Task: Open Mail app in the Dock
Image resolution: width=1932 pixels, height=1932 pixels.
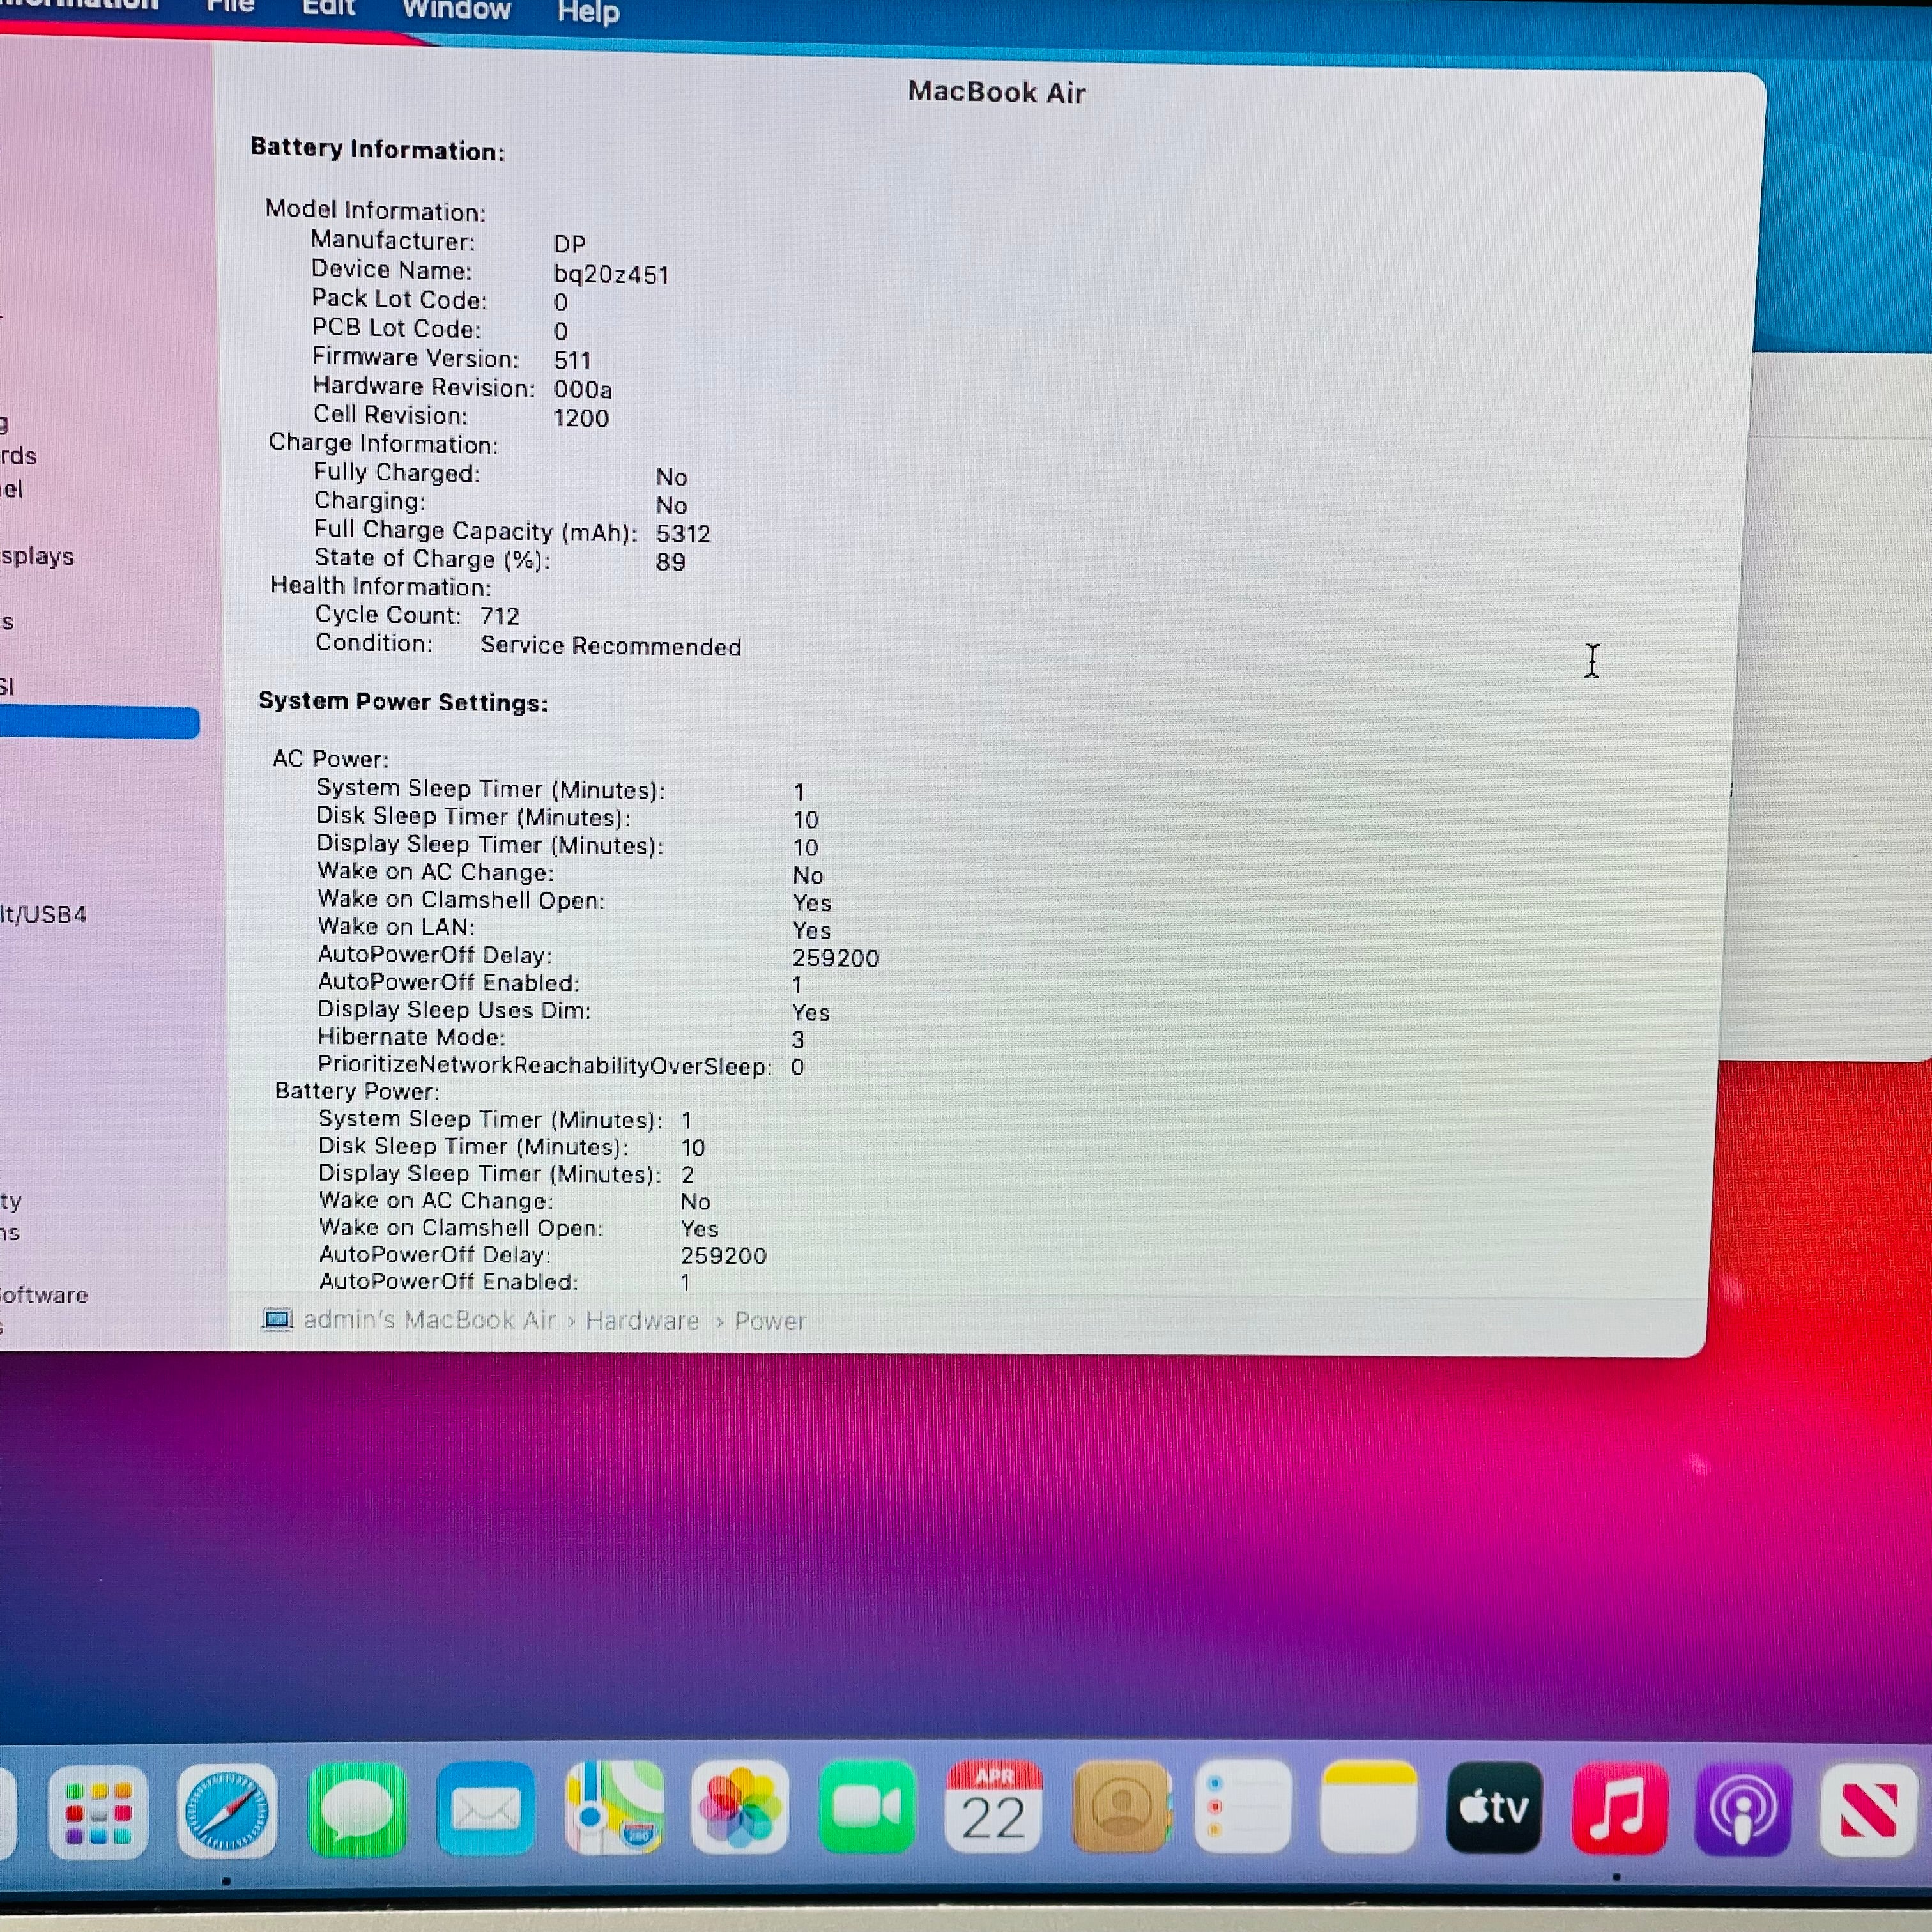Action: coord(485,1809)
